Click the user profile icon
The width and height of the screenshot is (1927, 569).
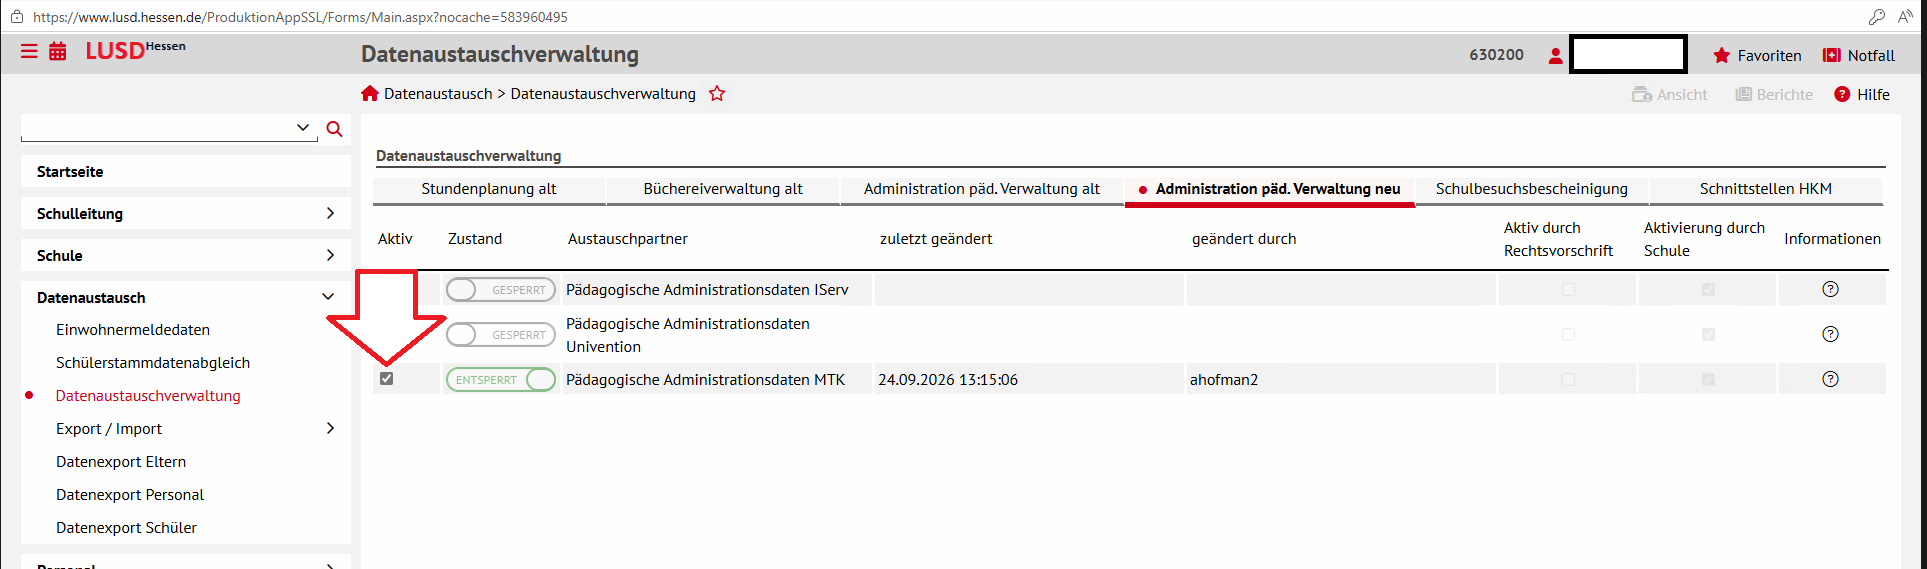point(1555,56)
